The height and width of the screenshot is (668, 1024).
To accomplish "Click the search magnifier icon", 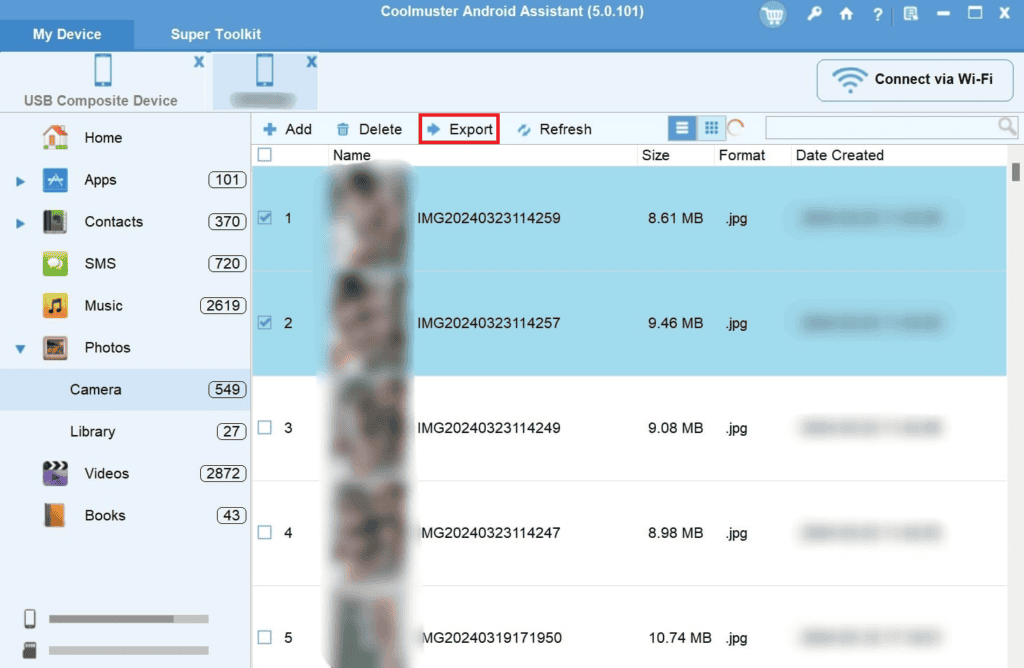I will click(x=1007, y=126).
